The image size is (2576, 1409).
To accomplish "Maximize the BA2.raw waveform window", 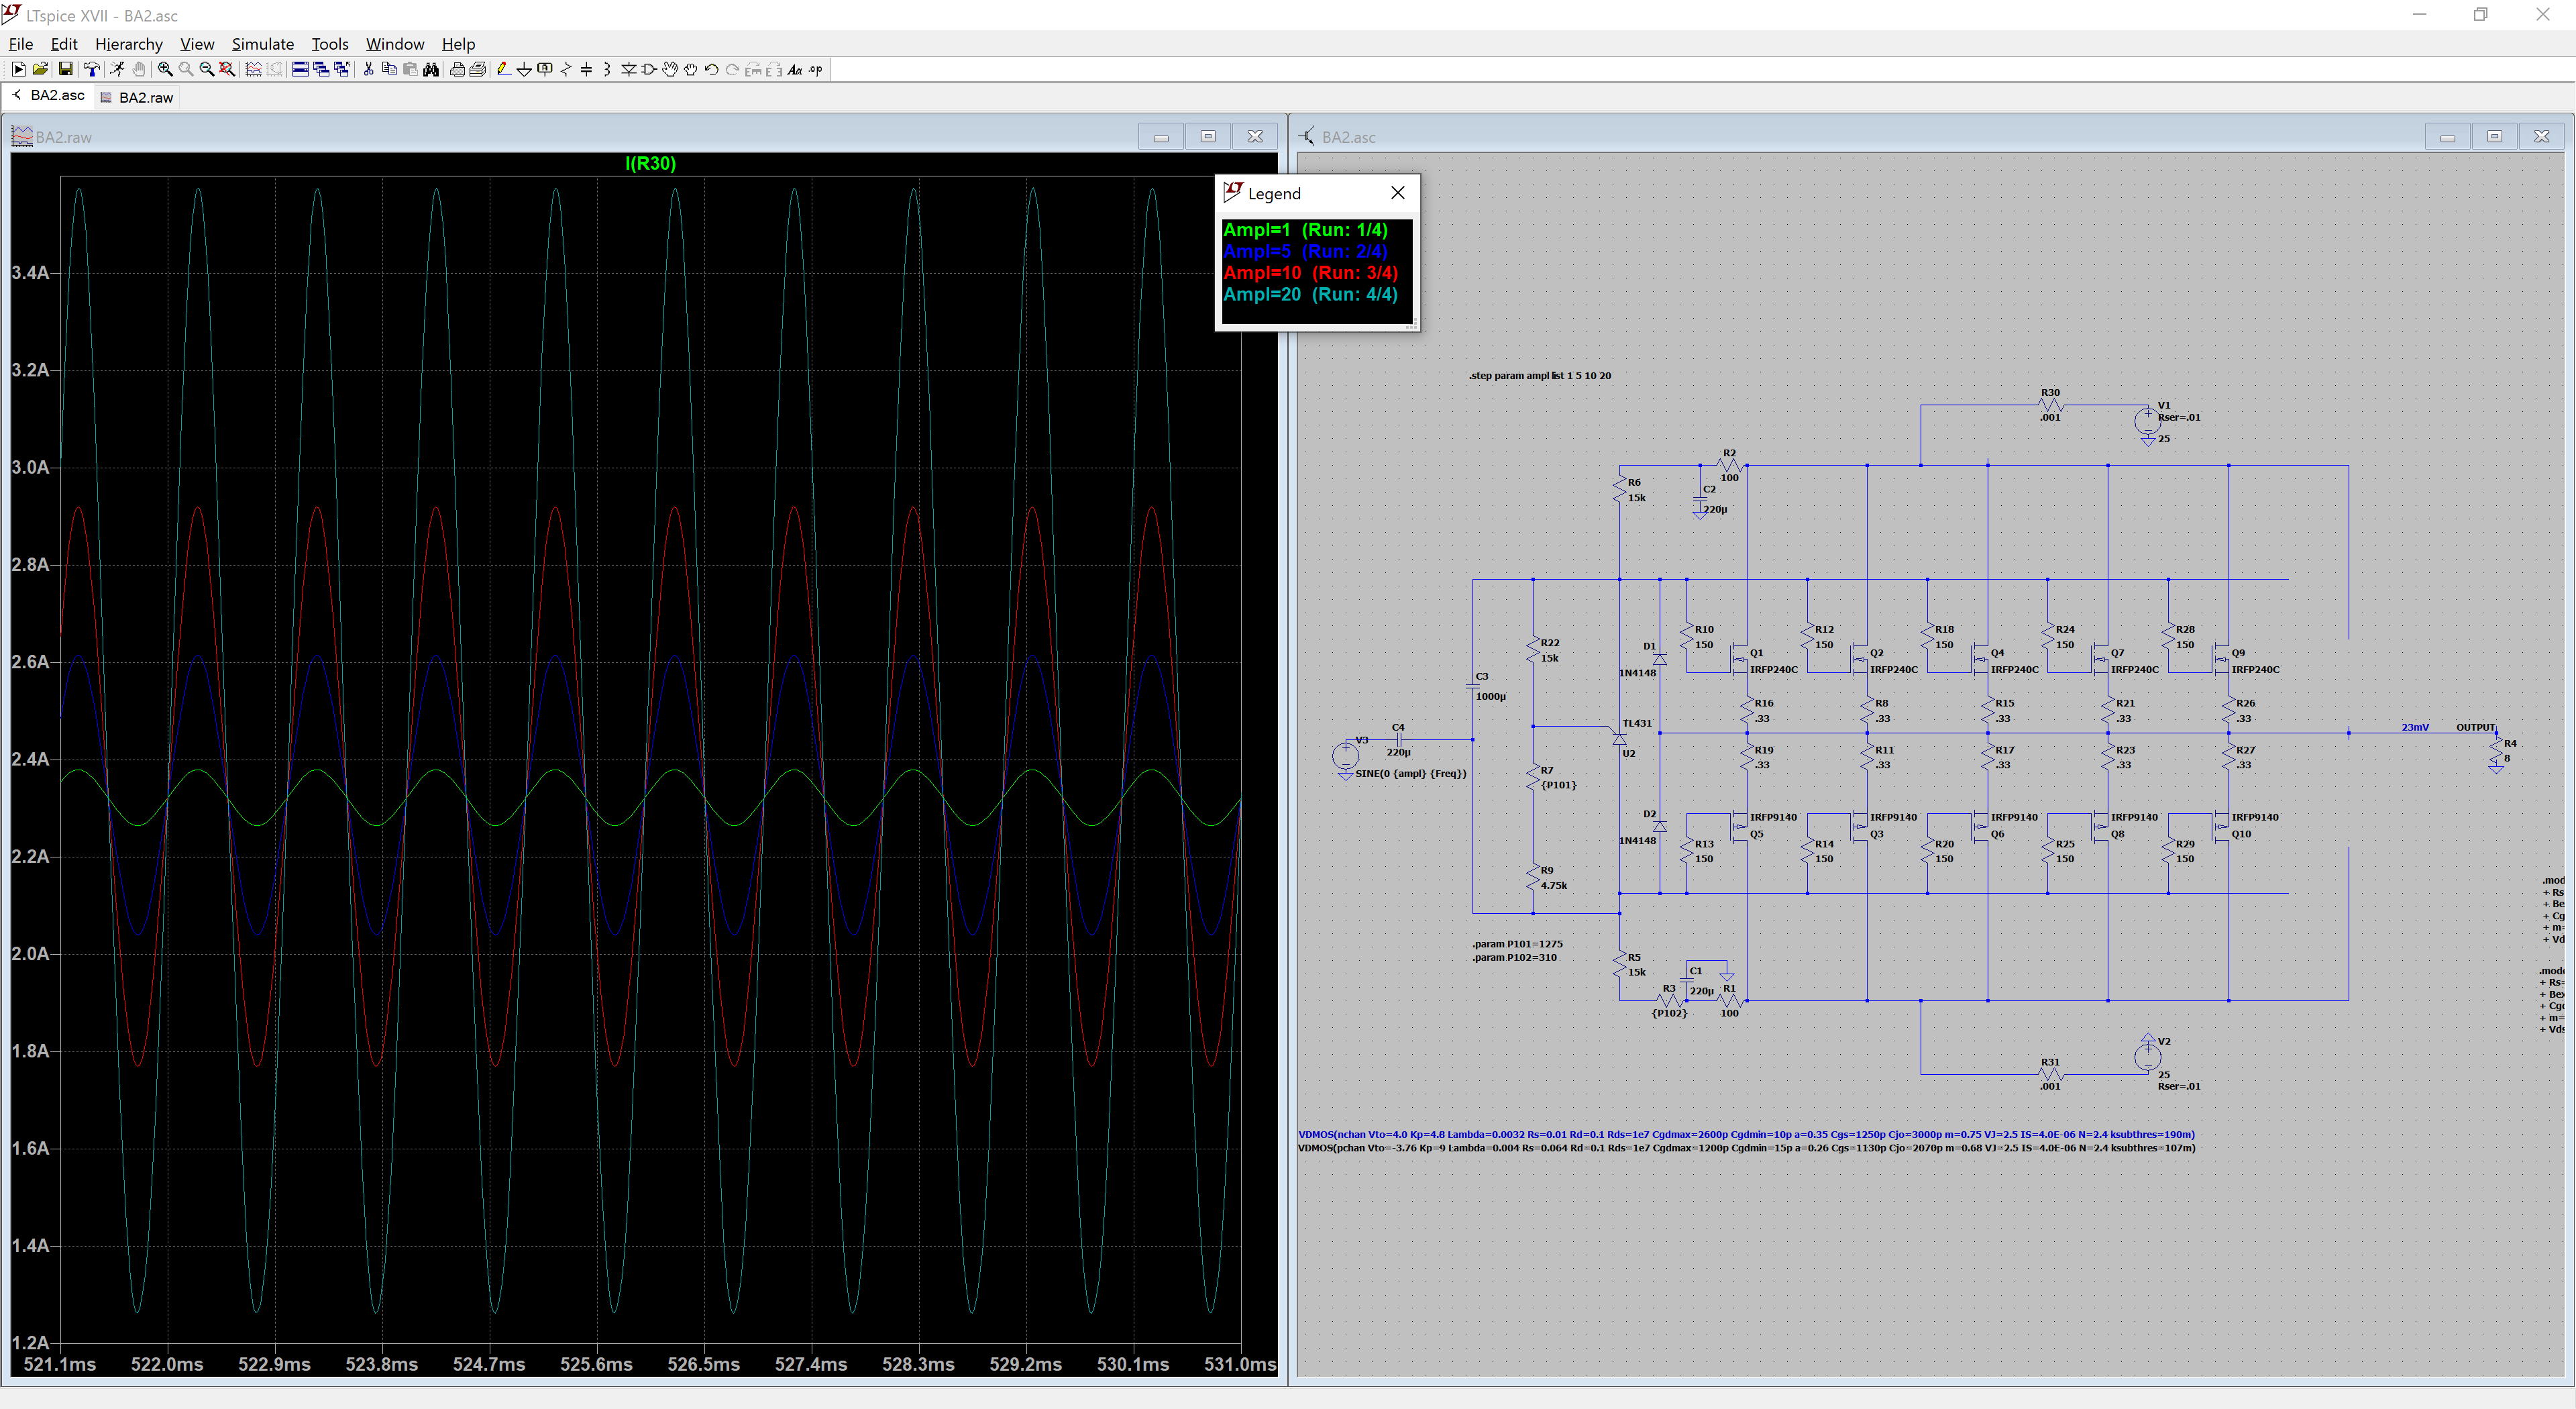I will 1208,136.
